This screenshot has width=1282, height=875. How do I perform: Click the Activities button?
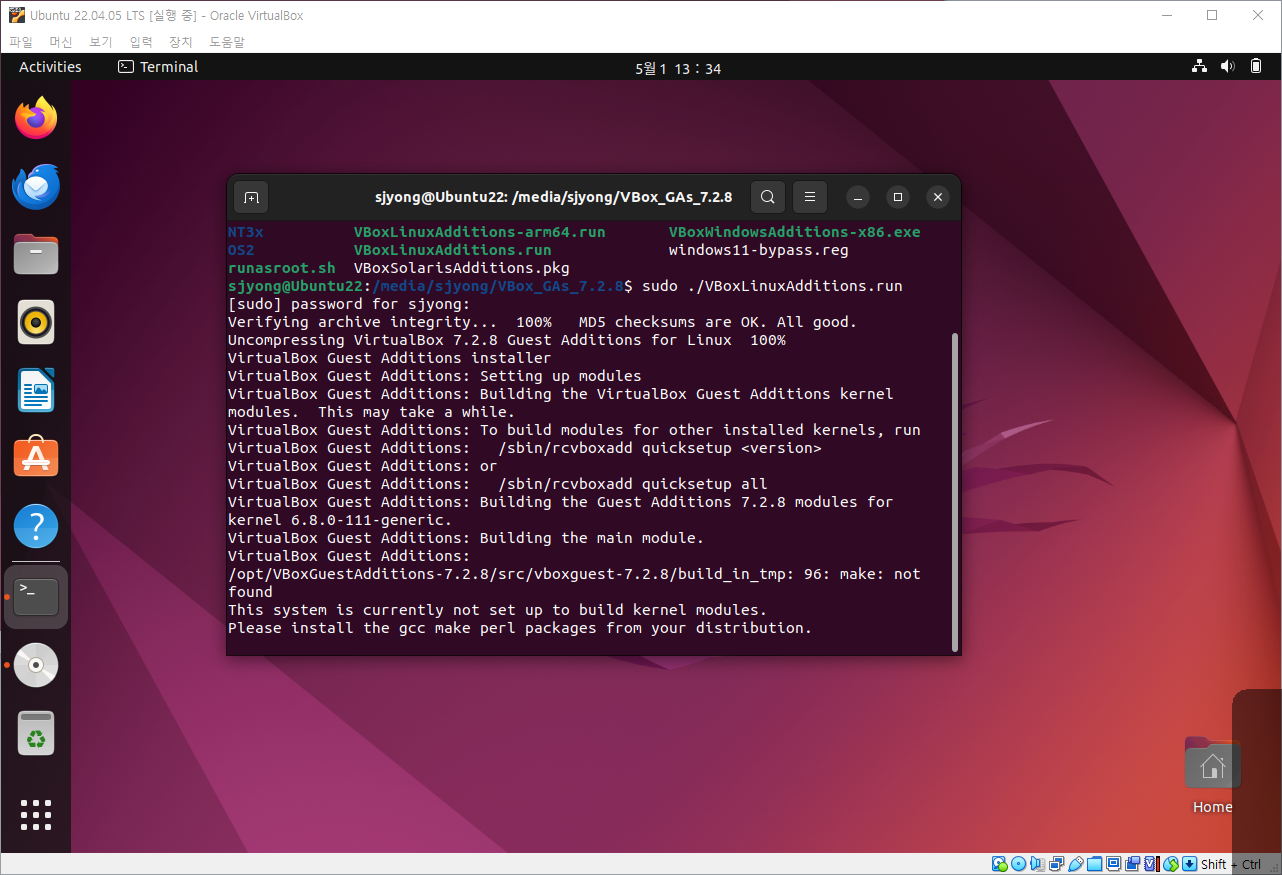[50, 67]
